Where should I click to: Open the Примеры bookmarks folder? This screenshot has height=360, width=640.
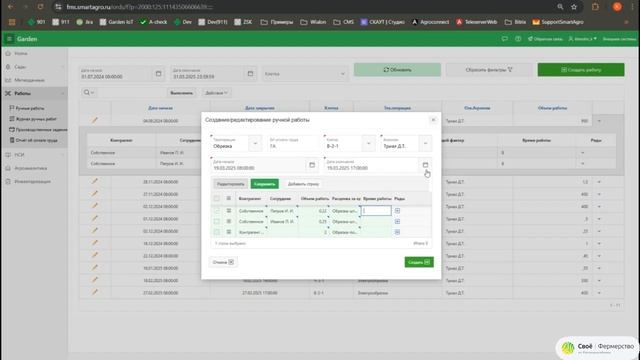277,22
